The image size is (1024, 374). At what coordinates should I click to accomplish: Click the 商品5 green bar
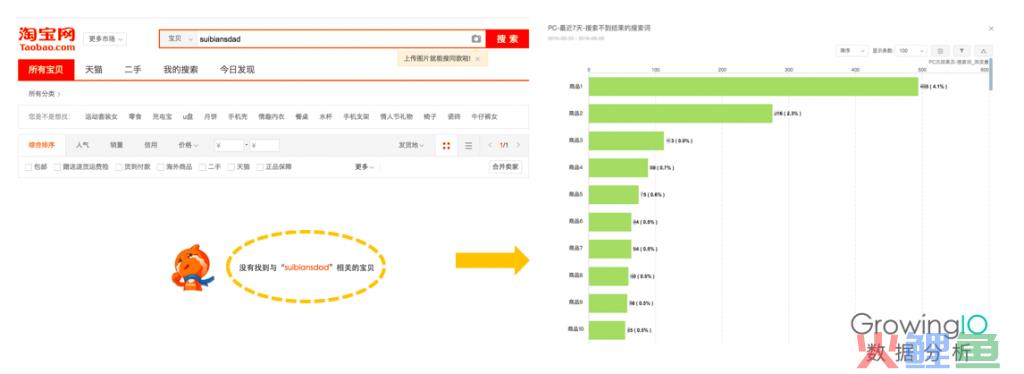coord(613,195)
